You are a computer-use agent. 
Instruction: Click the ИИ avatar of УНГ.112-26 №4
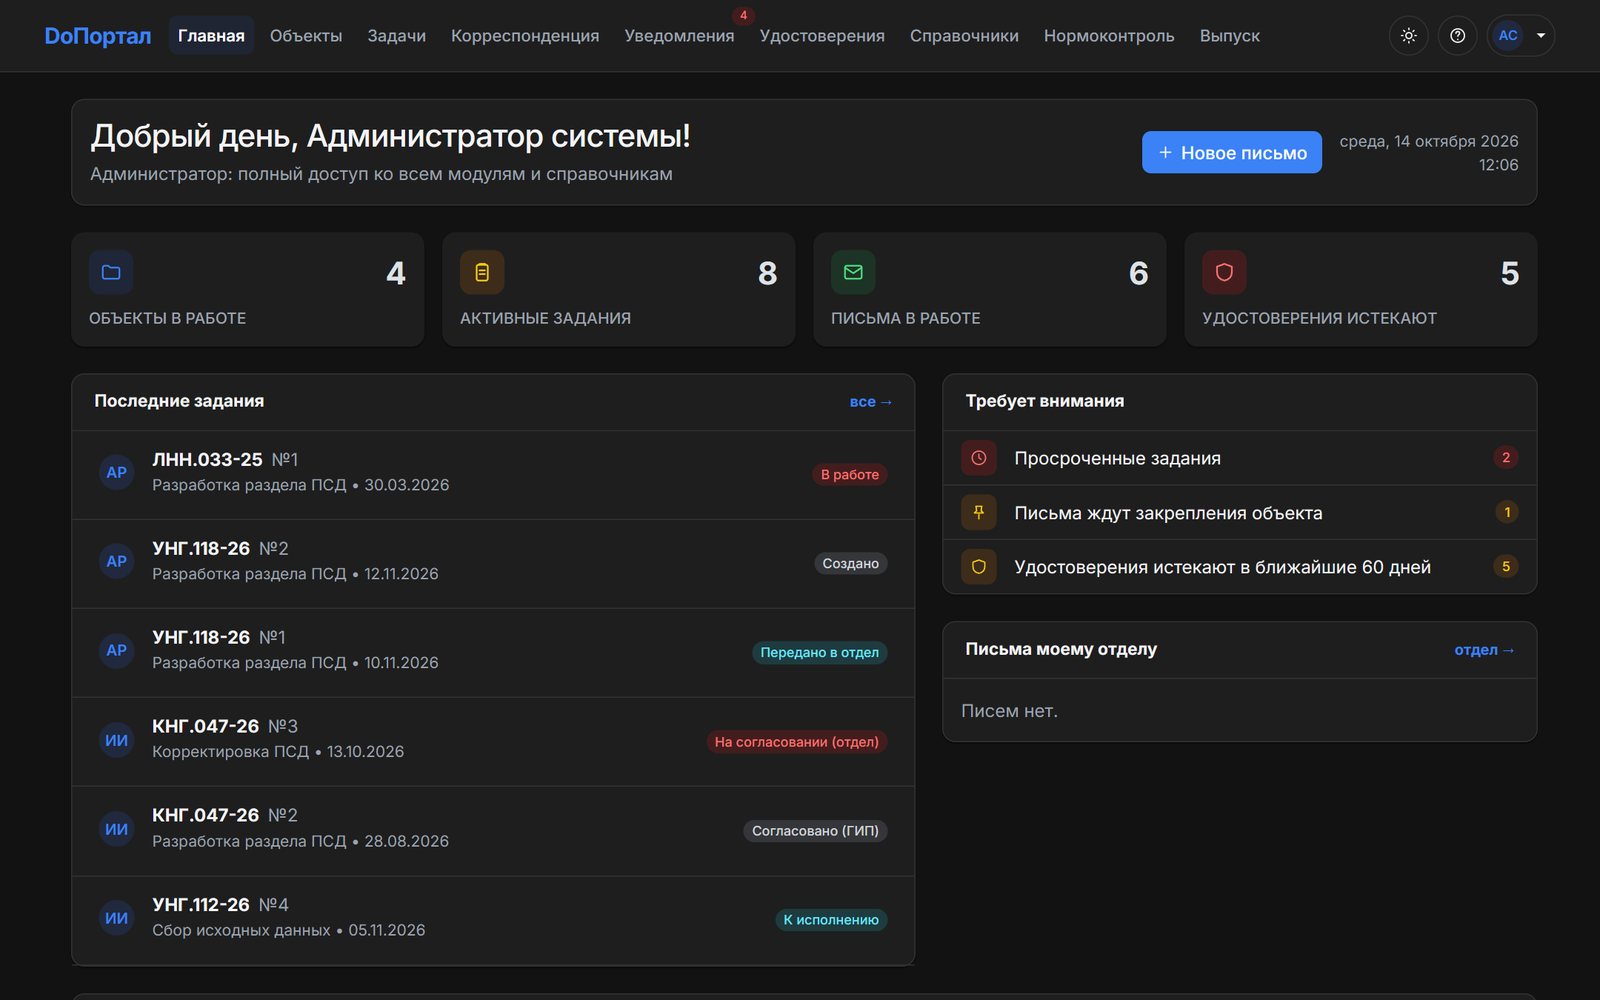click(116, 919)
